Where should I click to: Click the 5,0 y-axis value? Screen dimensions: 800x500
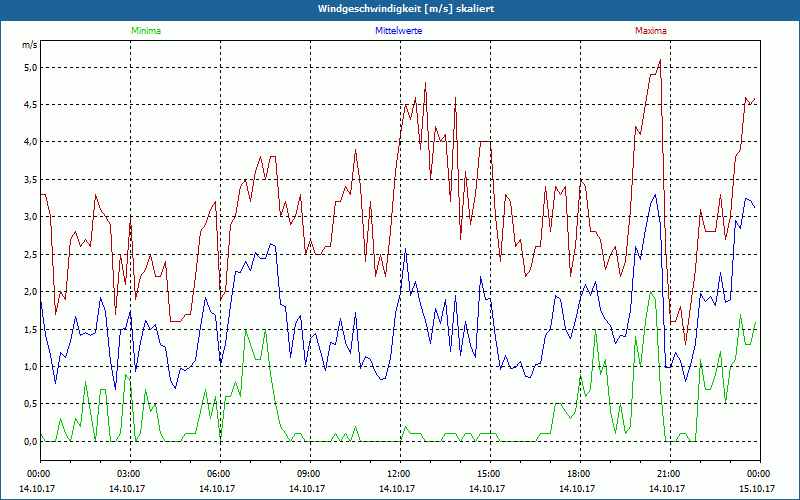tap(31, 67)
